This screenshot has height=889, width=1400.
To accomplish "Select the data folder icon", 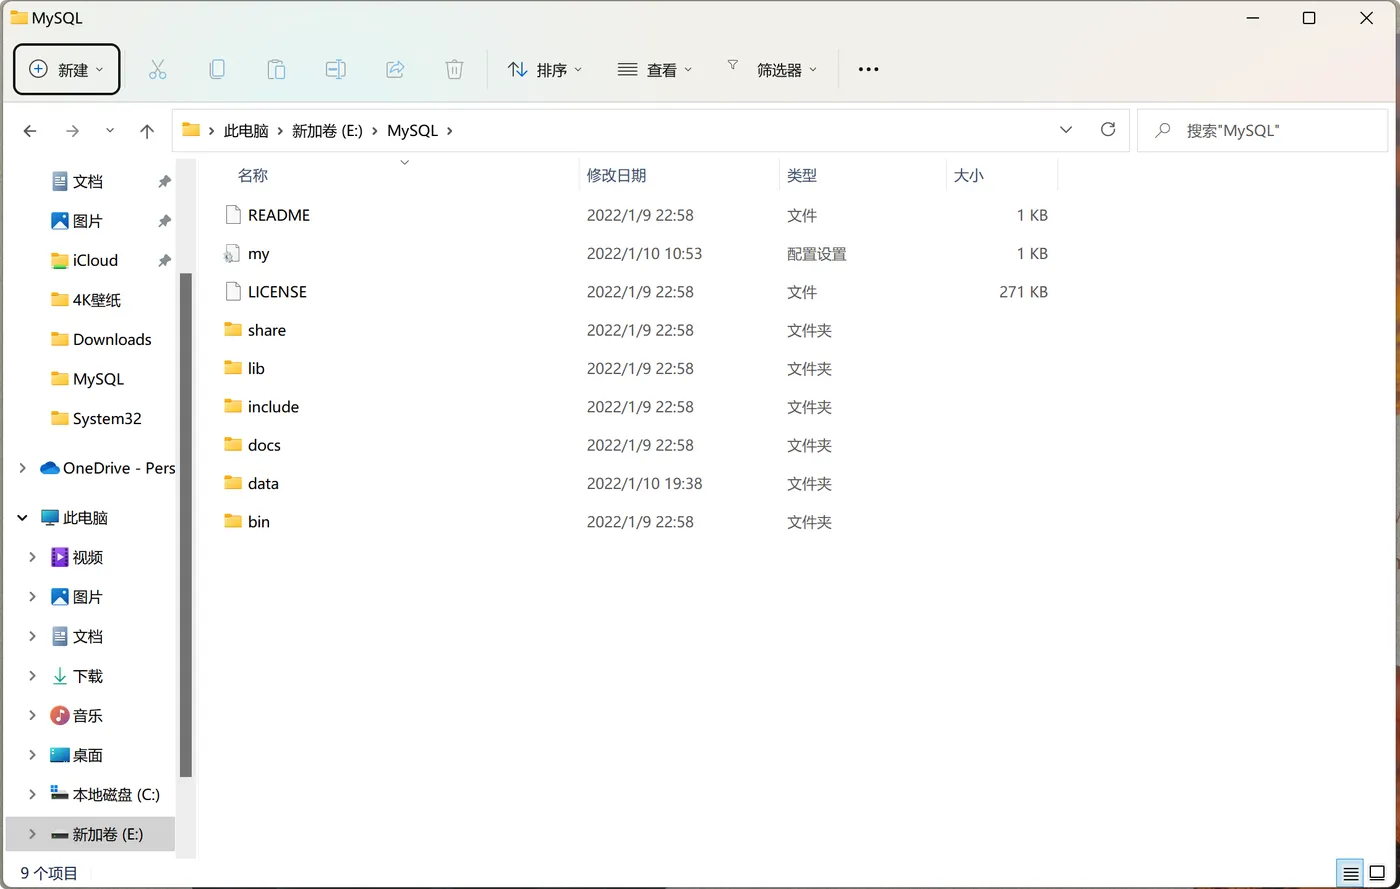I will tap(233, 483).
